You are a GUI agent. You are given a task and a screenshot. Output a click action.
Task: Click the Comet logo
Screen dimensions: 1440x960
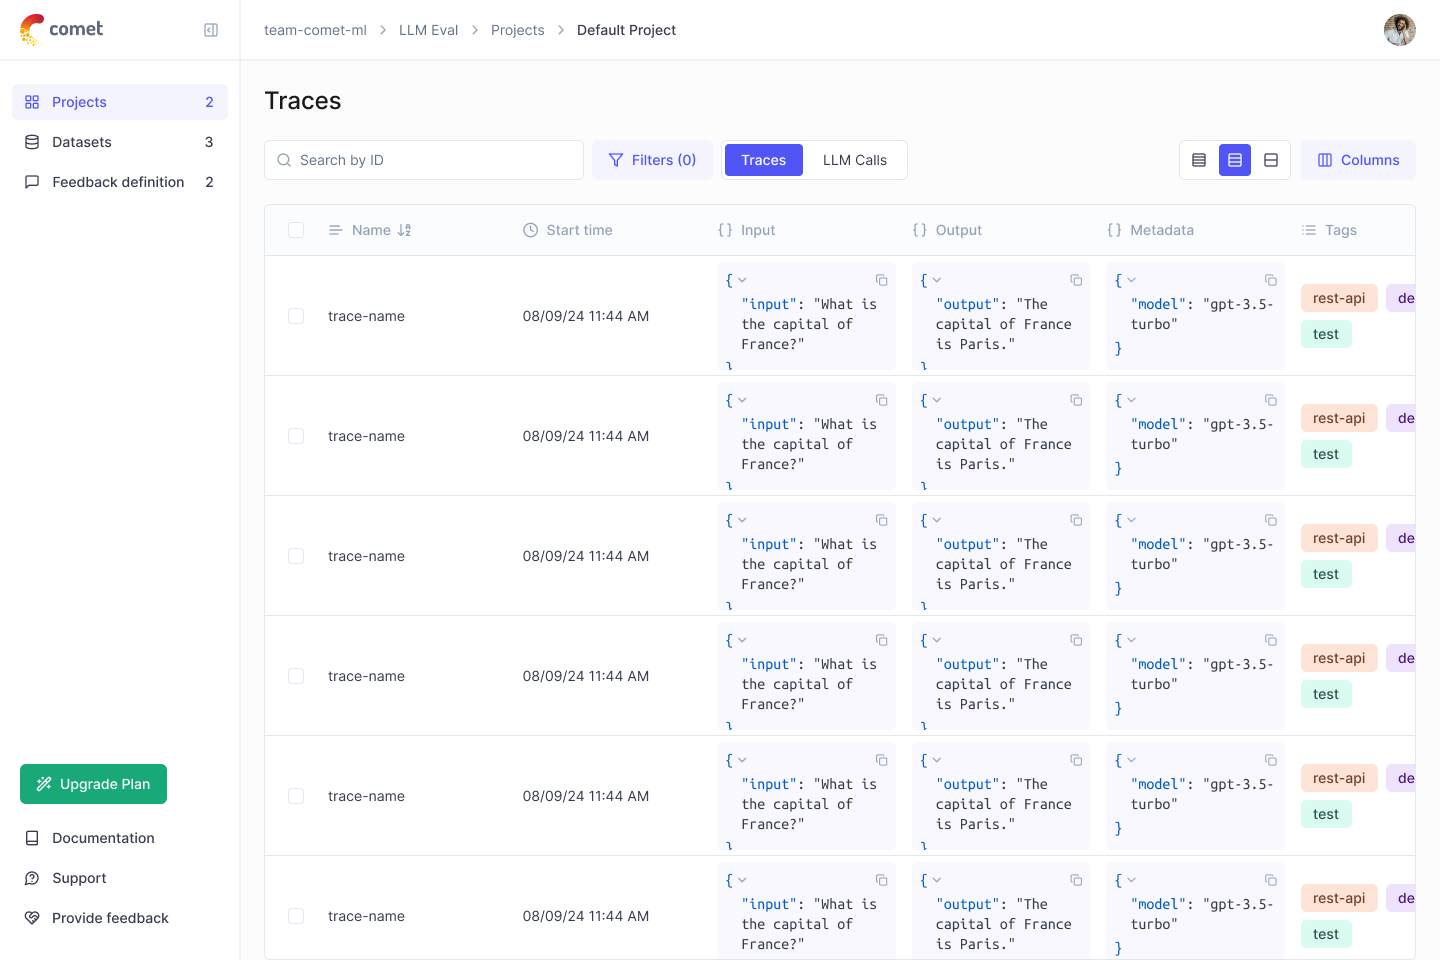61,29
